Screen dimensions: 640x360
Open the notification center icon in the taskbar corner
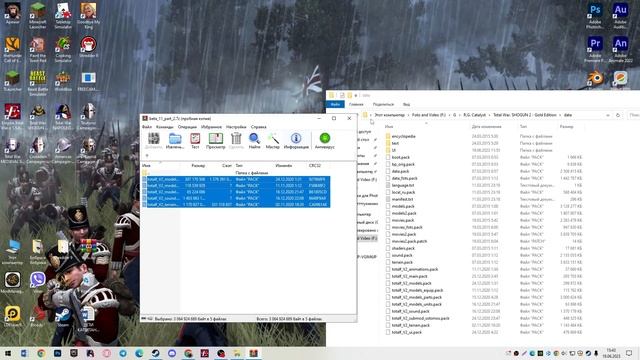click(x=629, y=353)
